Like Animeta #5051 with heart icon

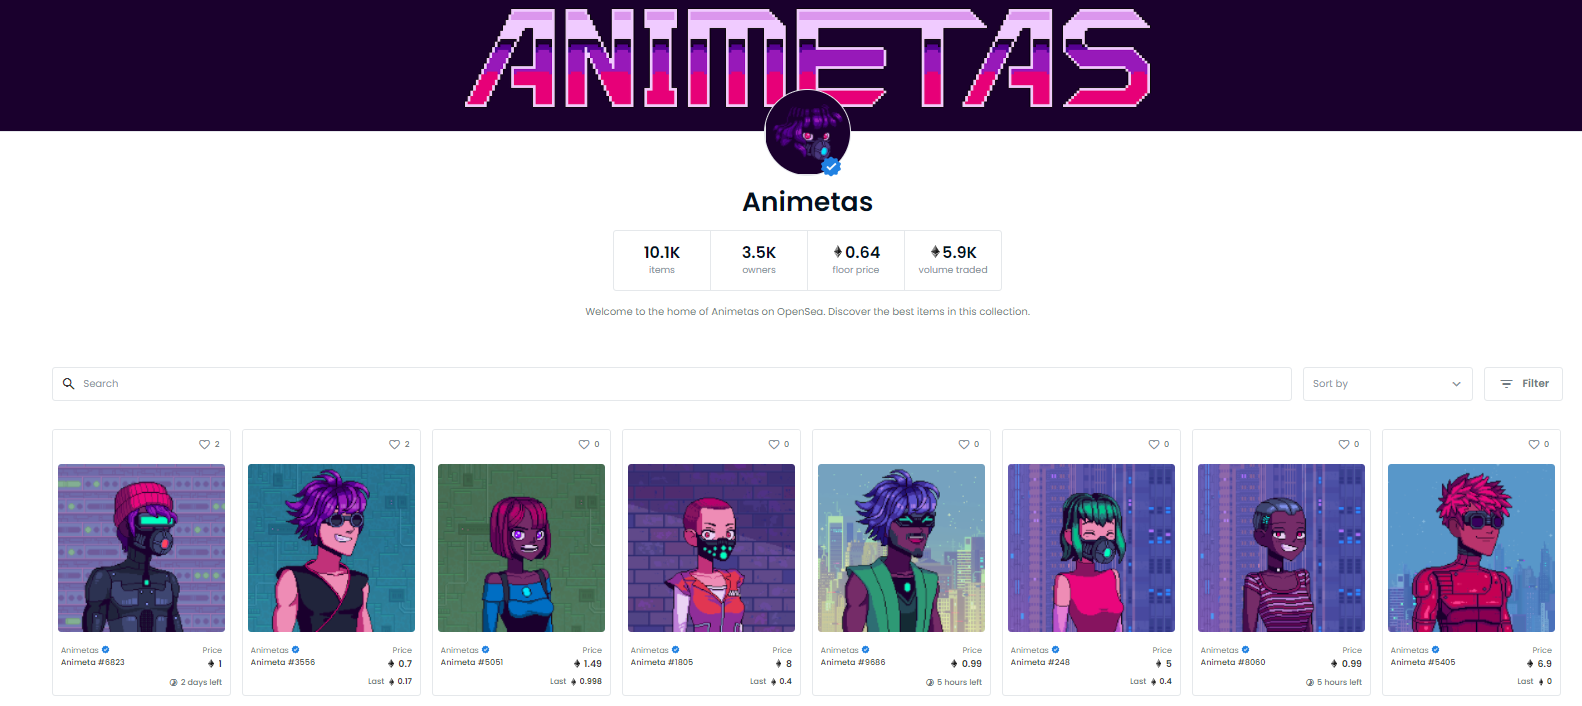point(584,444)
